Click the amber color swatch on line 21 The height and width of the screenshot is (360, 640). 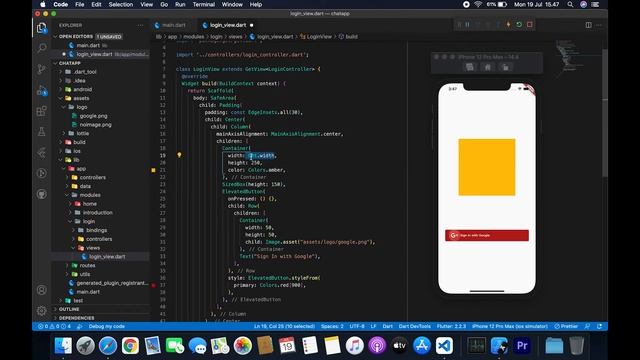(153, 170)
